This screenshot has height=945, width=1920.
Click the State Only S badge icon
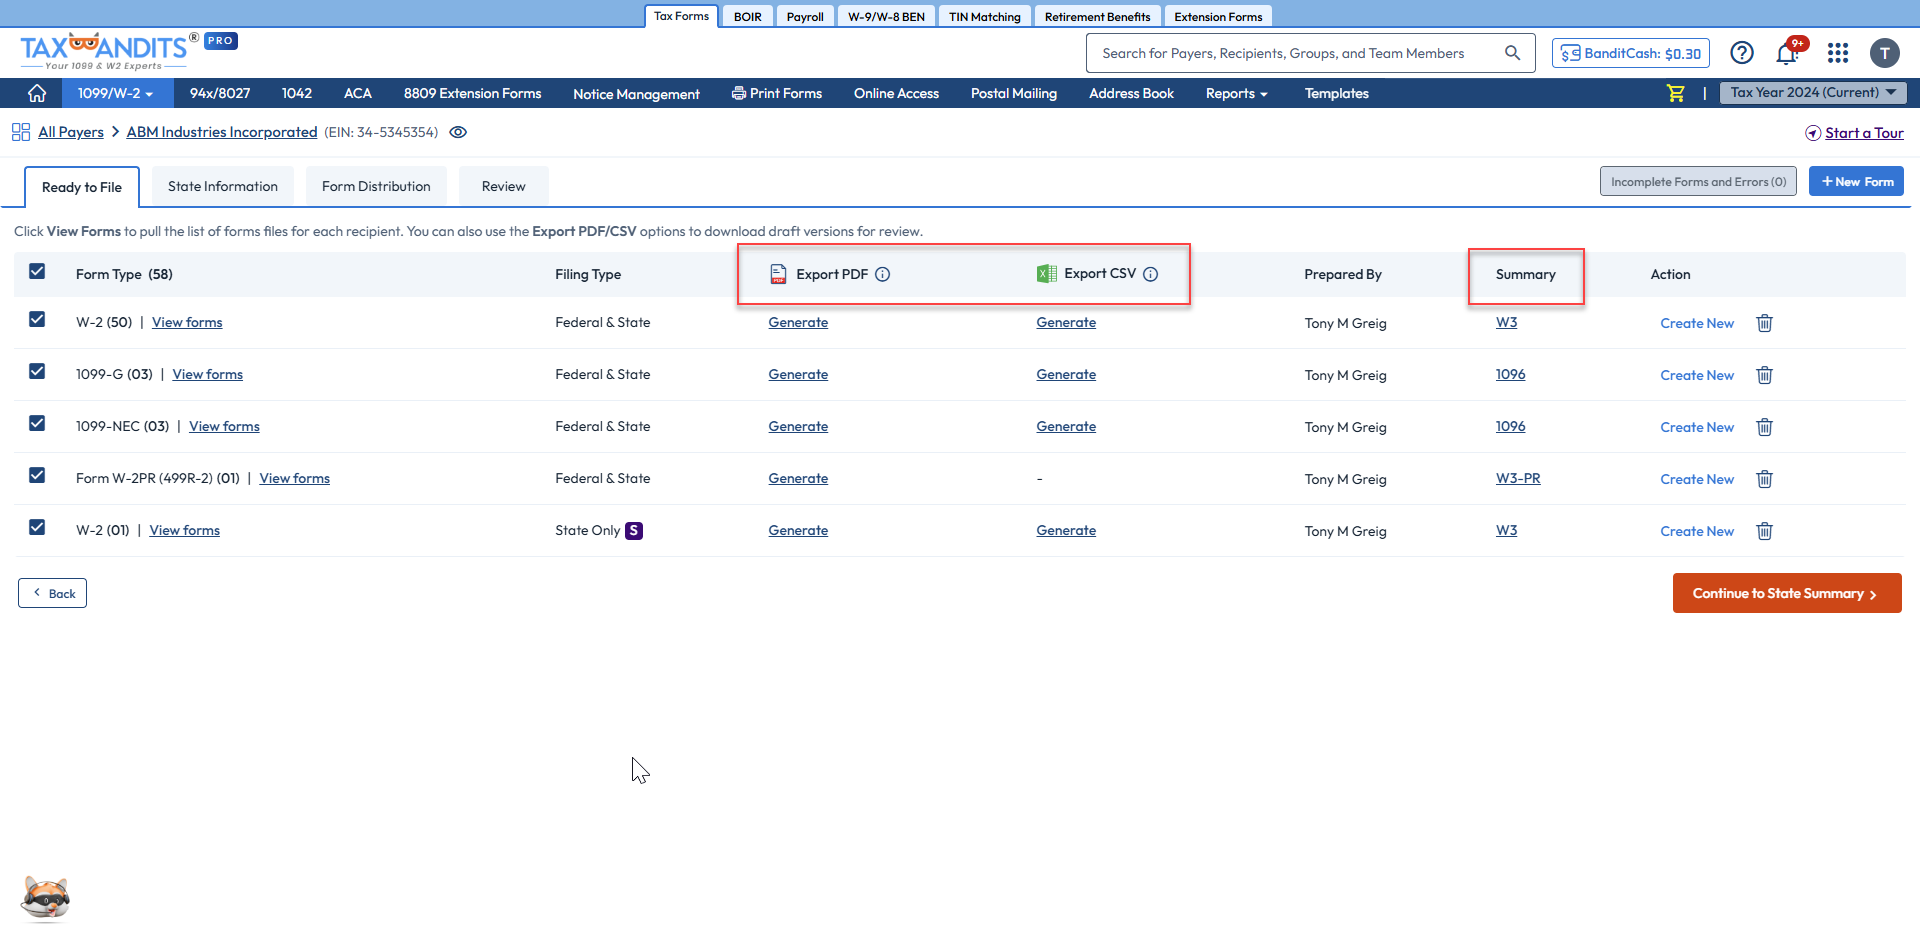634,531
